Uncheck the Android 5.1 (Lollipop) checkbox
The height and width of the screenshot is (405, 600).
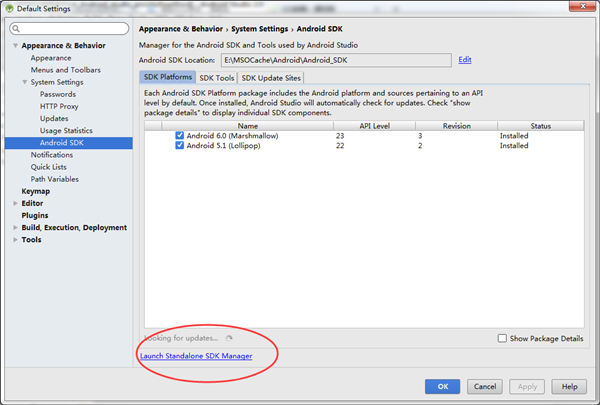180,145
